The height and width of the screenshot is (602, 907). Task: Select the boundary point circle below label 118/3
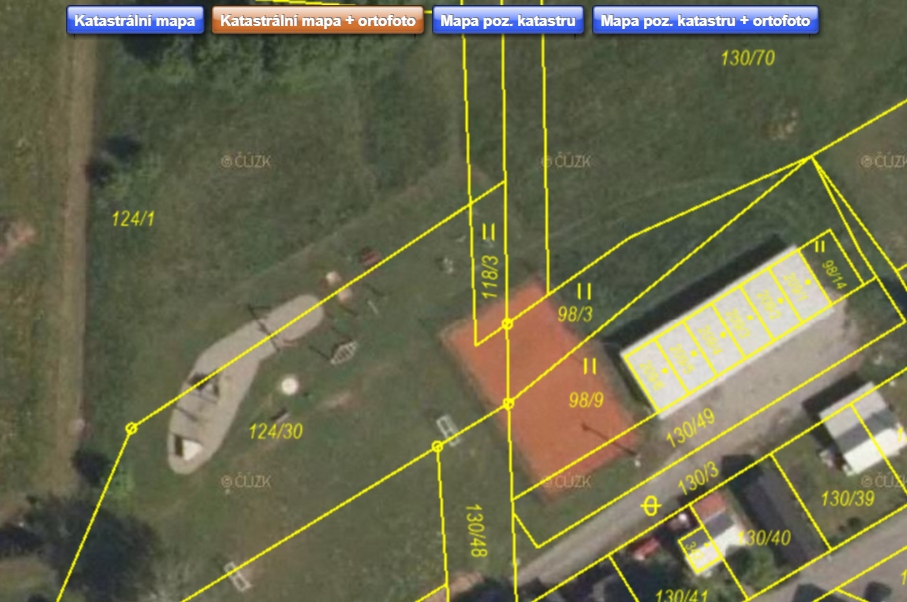[507, 324]
